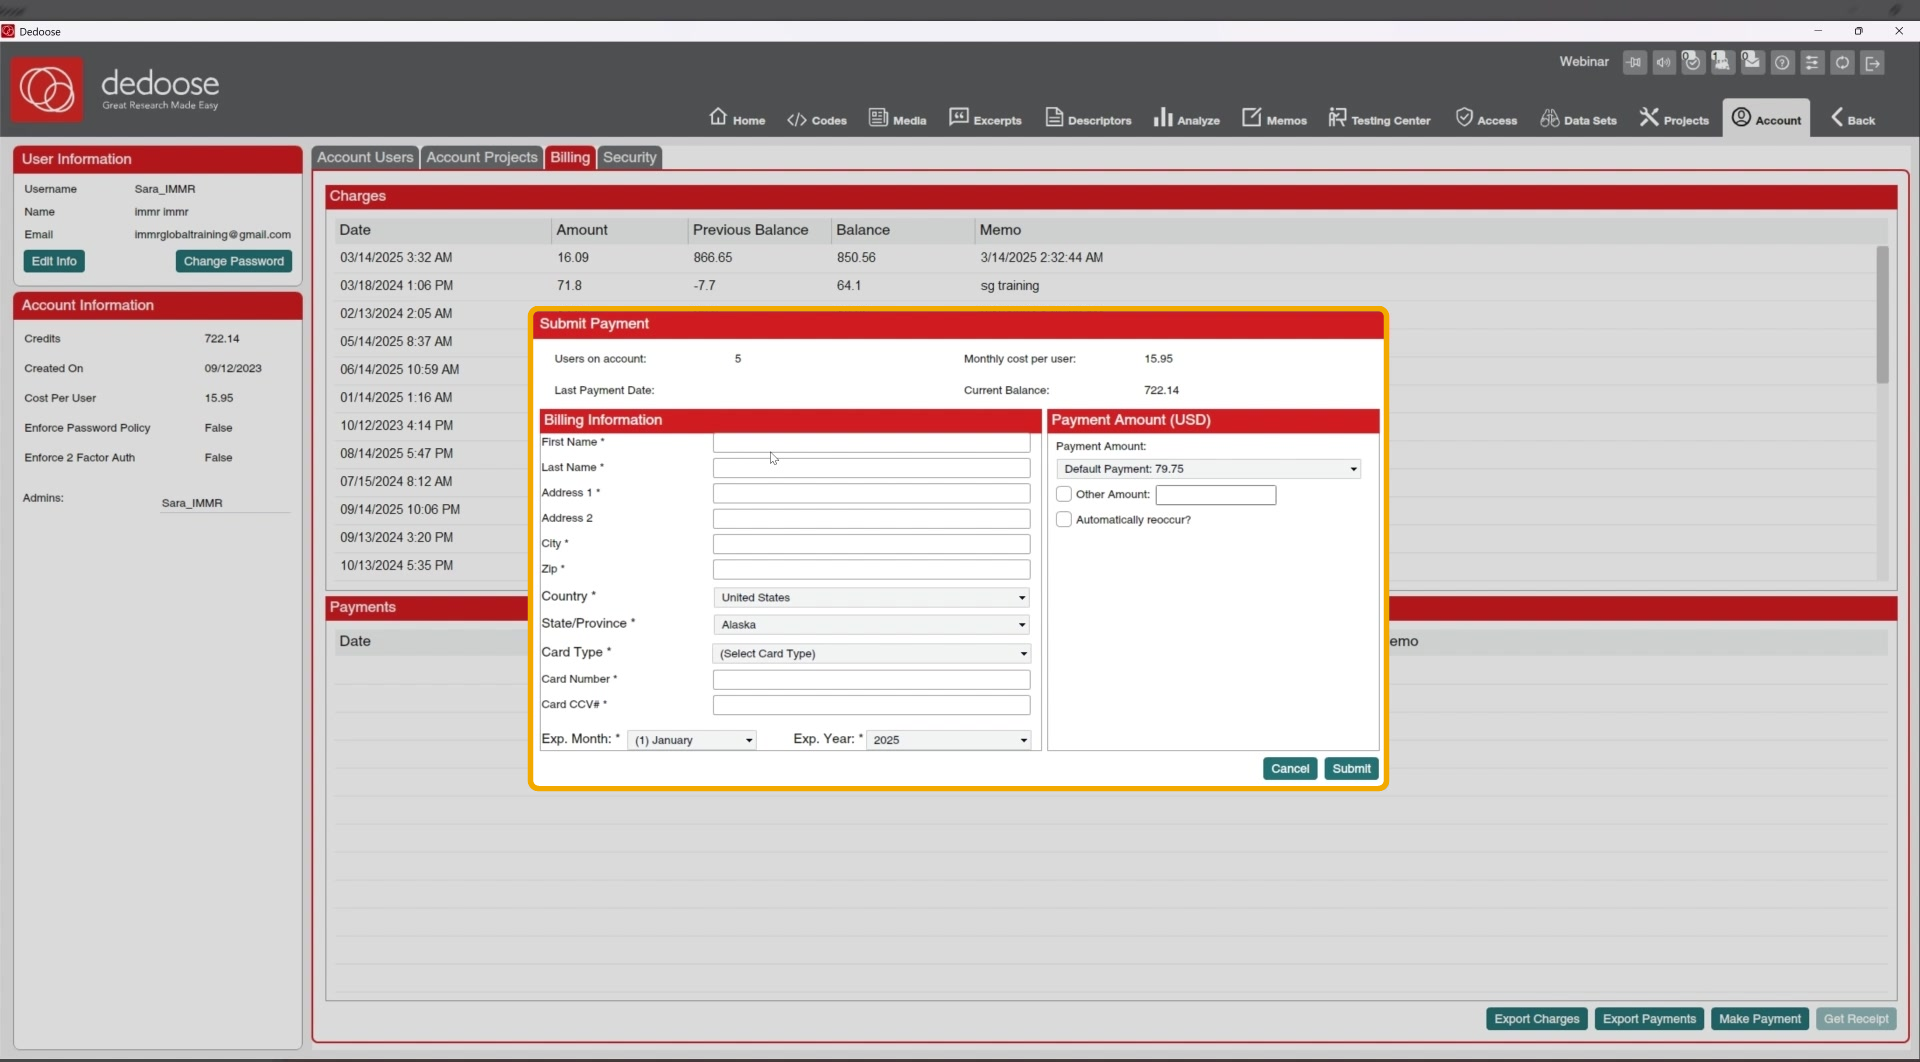Select the Billing tab
The height and width of the screenshot is (1062, 1920).
[570, 158]
